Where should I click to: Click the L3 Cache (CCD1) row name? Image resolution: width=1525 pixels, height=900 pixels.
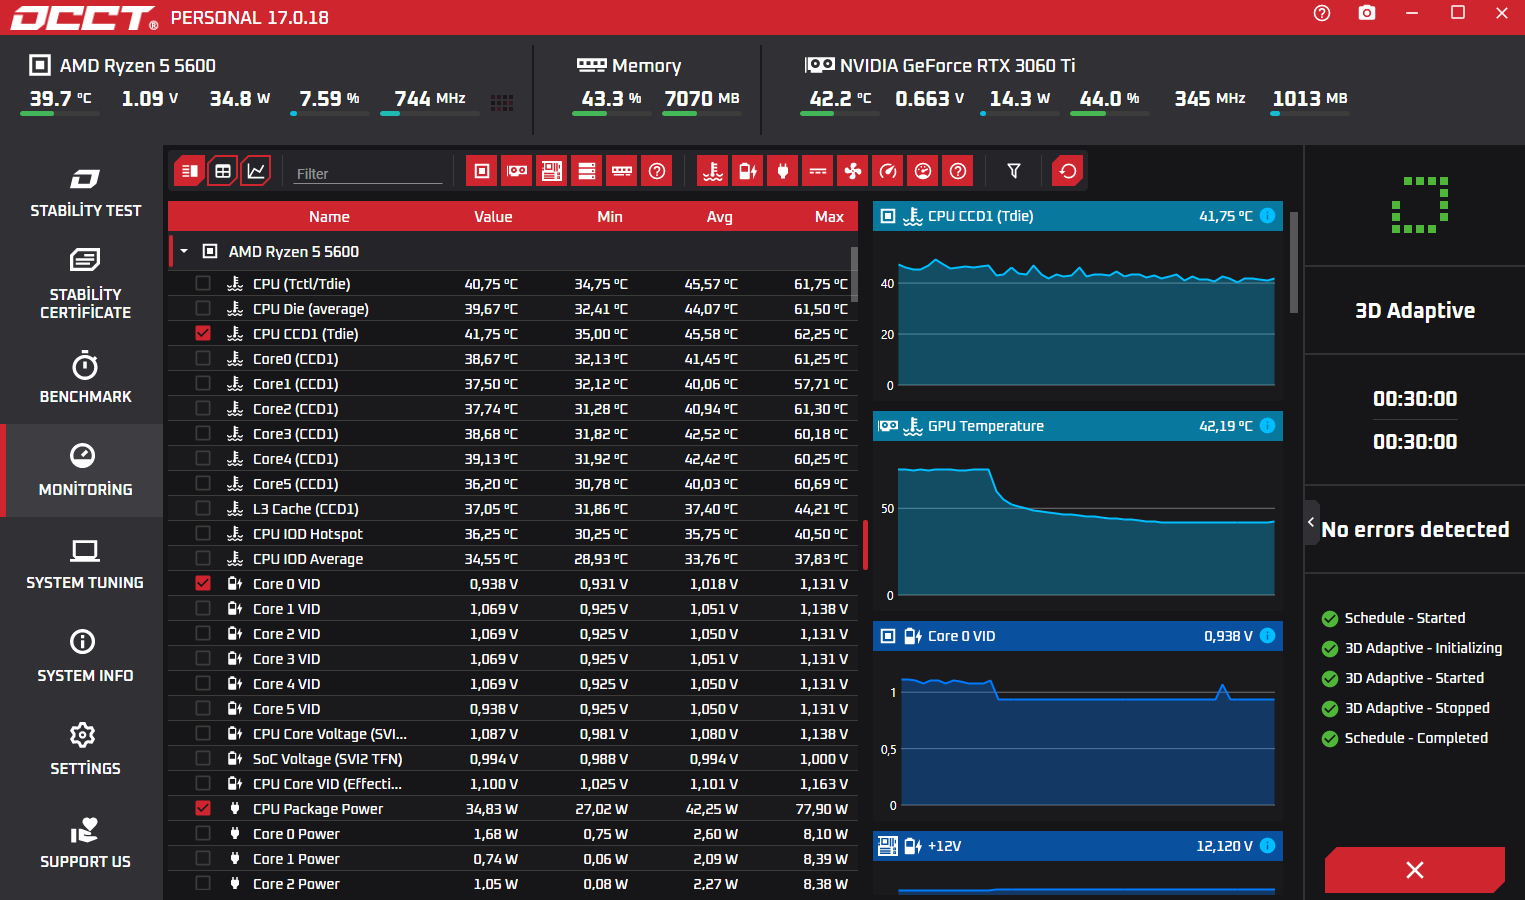pos(305,509)
